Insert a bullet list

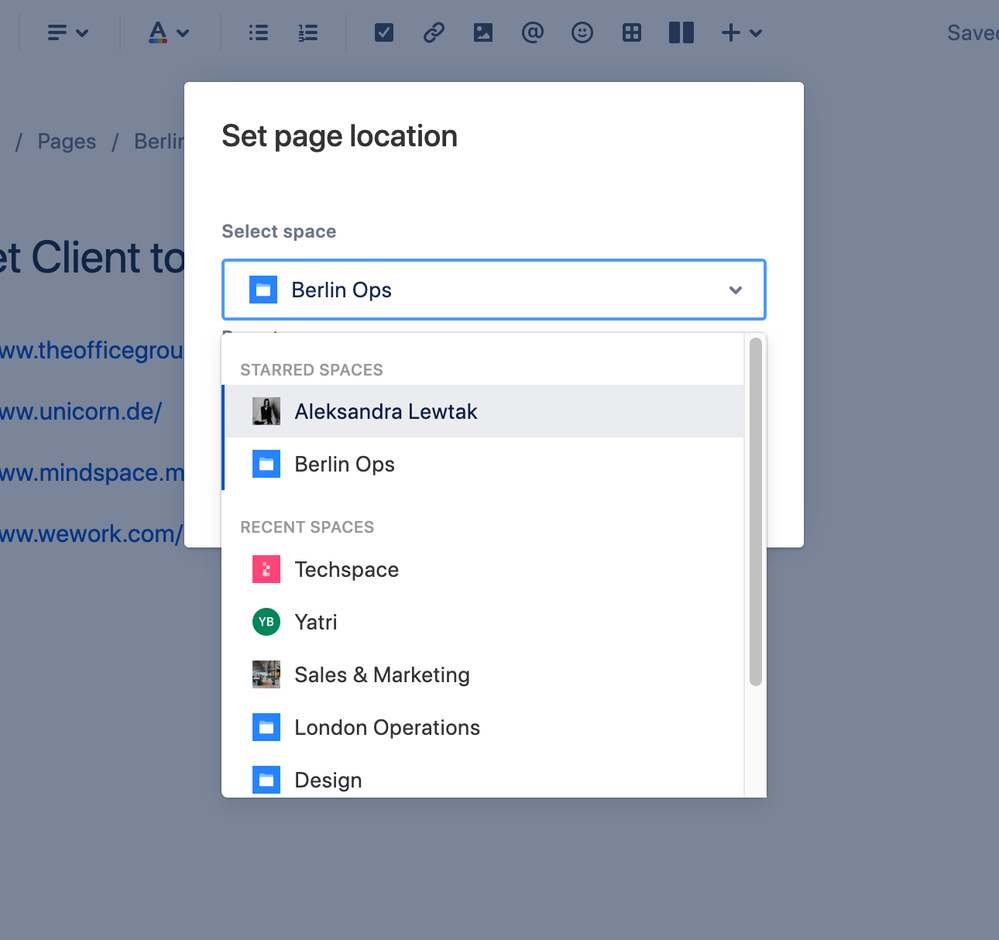(258, 33)
